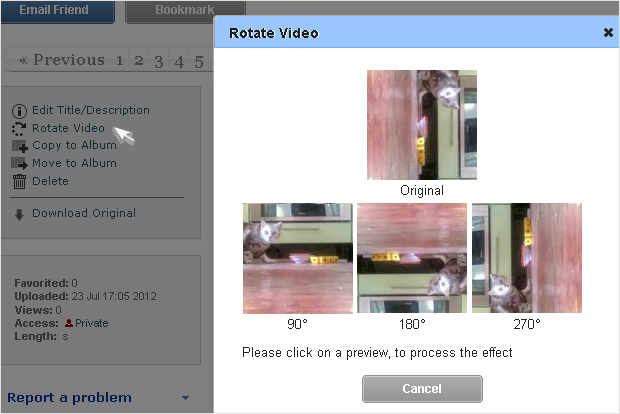Switch to the Bookmark tab
Image resolution: width=620 pixels, height=414 pixels.
pyautogui.click(x=185, y=11)
